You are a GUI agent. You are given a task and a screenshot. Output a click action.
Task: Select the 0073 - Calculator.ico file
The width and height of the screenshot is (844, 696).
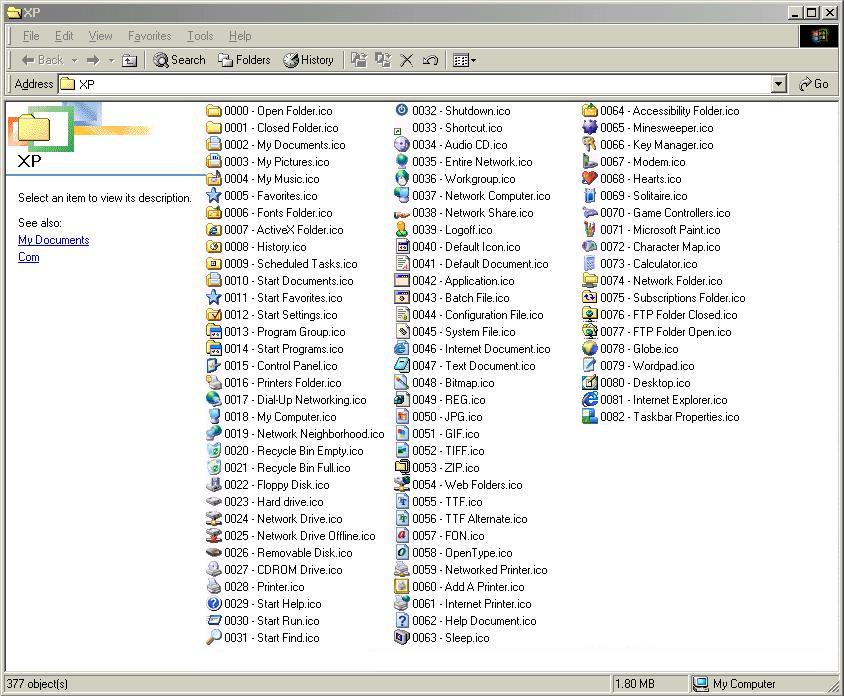coord(664,264)
